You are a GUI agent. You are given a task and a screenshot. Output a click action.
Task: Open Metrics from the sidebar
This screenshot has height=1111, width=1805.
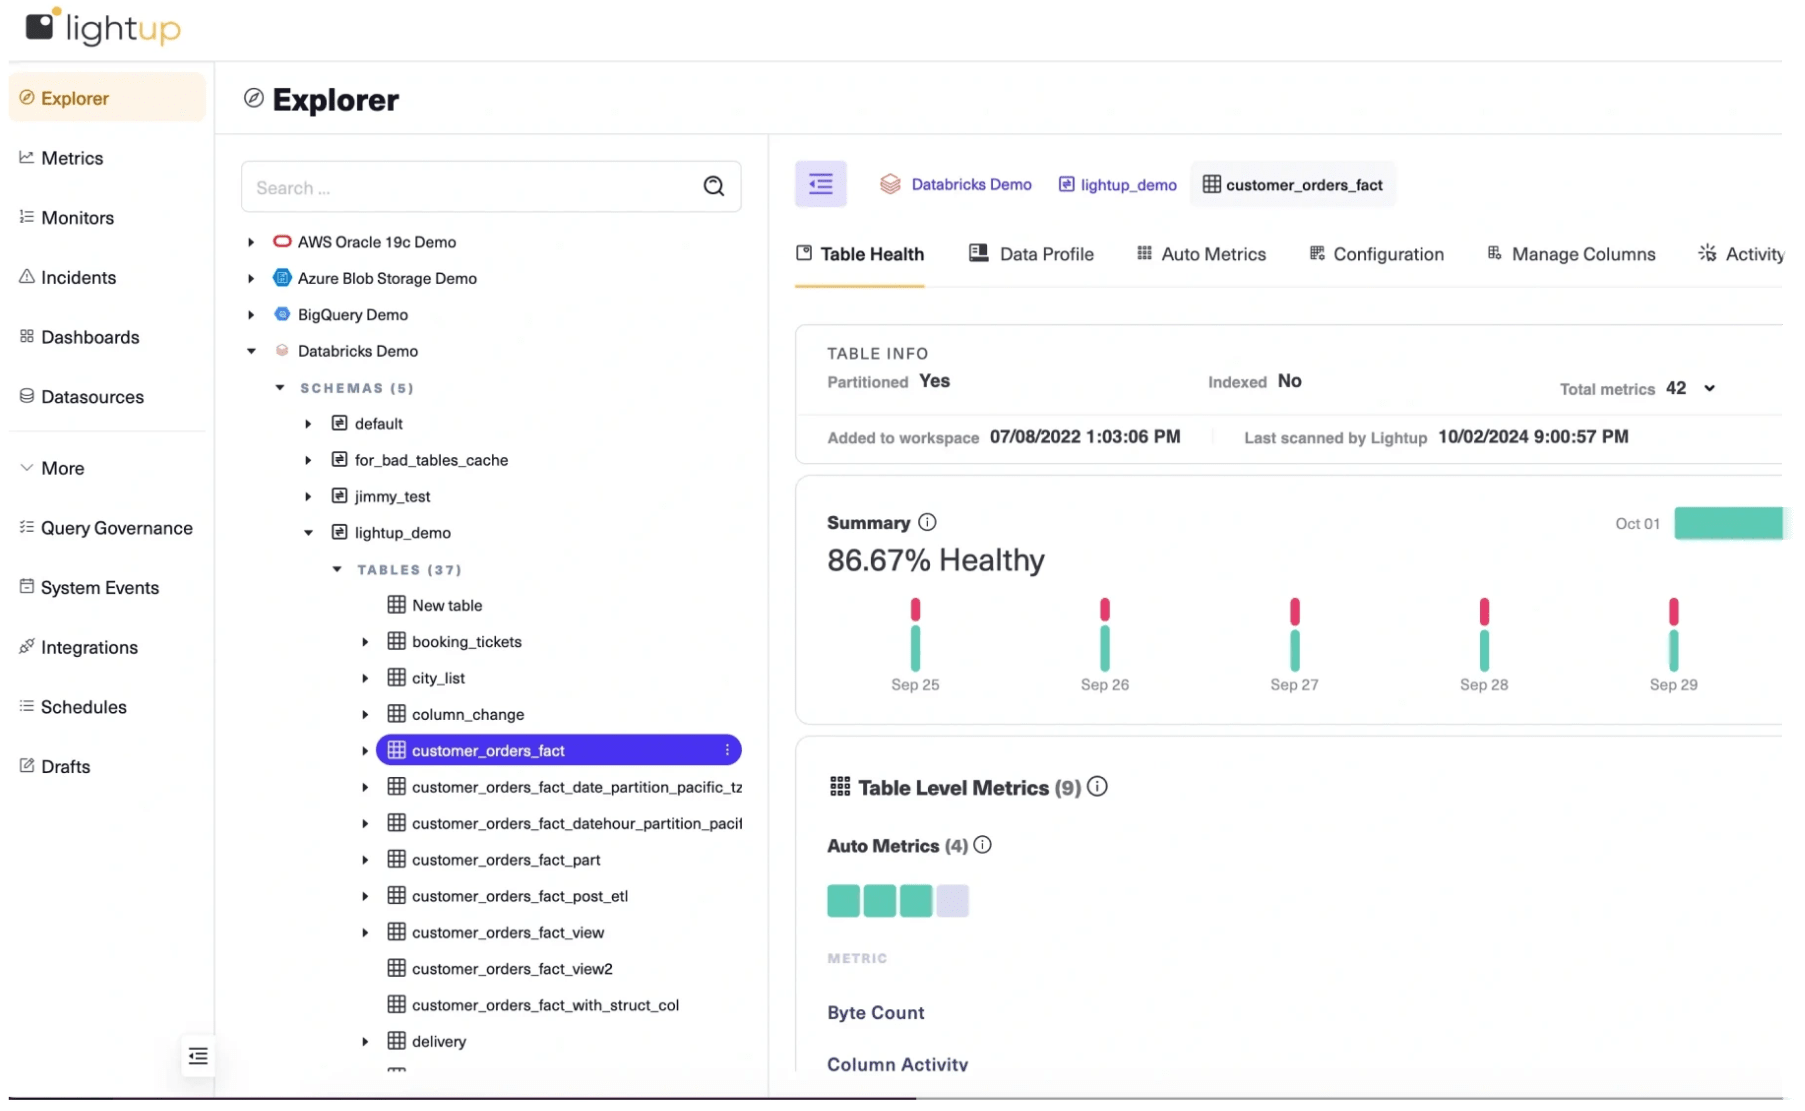point(71,157)
